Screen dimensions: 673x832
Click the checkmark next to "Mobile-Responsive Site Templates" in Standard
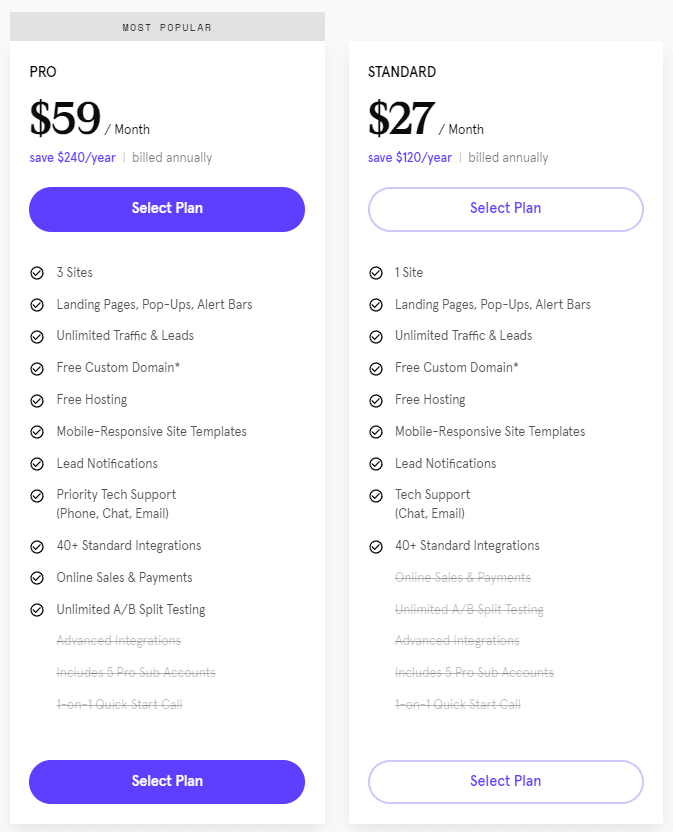click(x=376, y=431)
